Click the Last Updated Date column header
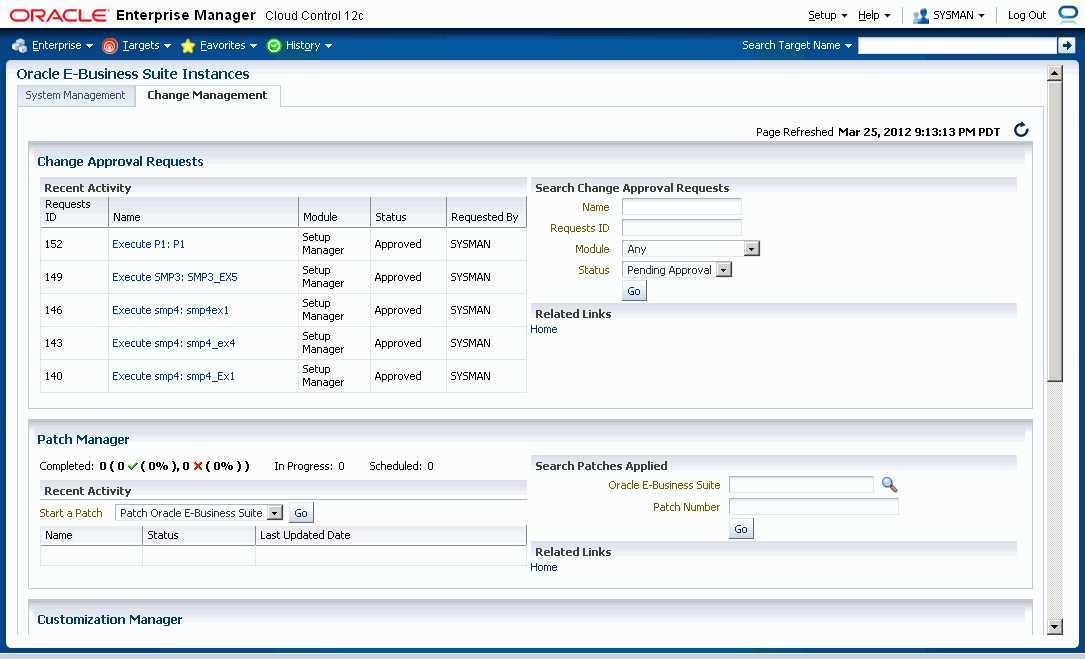 (x=391, y=535)
